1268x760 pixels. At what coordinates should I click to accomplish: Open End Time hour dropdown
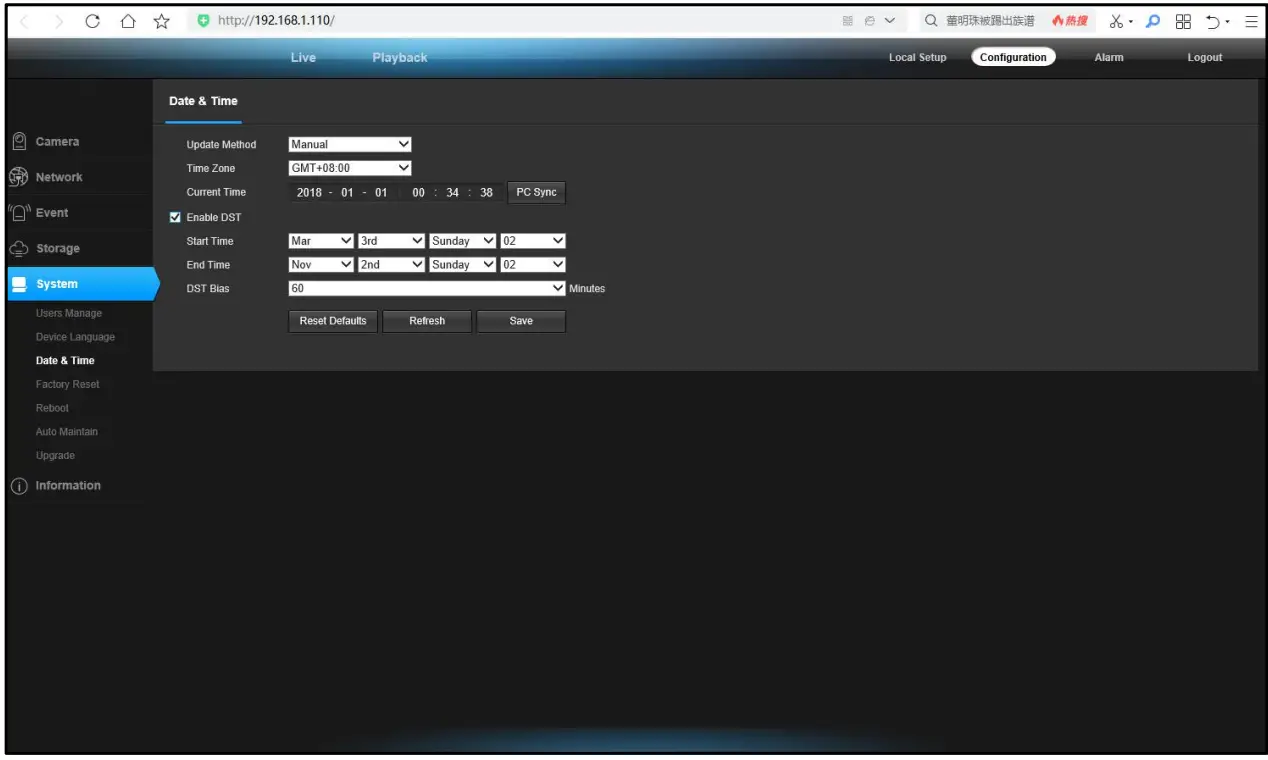pyautogui.click(x=532, y=265)
